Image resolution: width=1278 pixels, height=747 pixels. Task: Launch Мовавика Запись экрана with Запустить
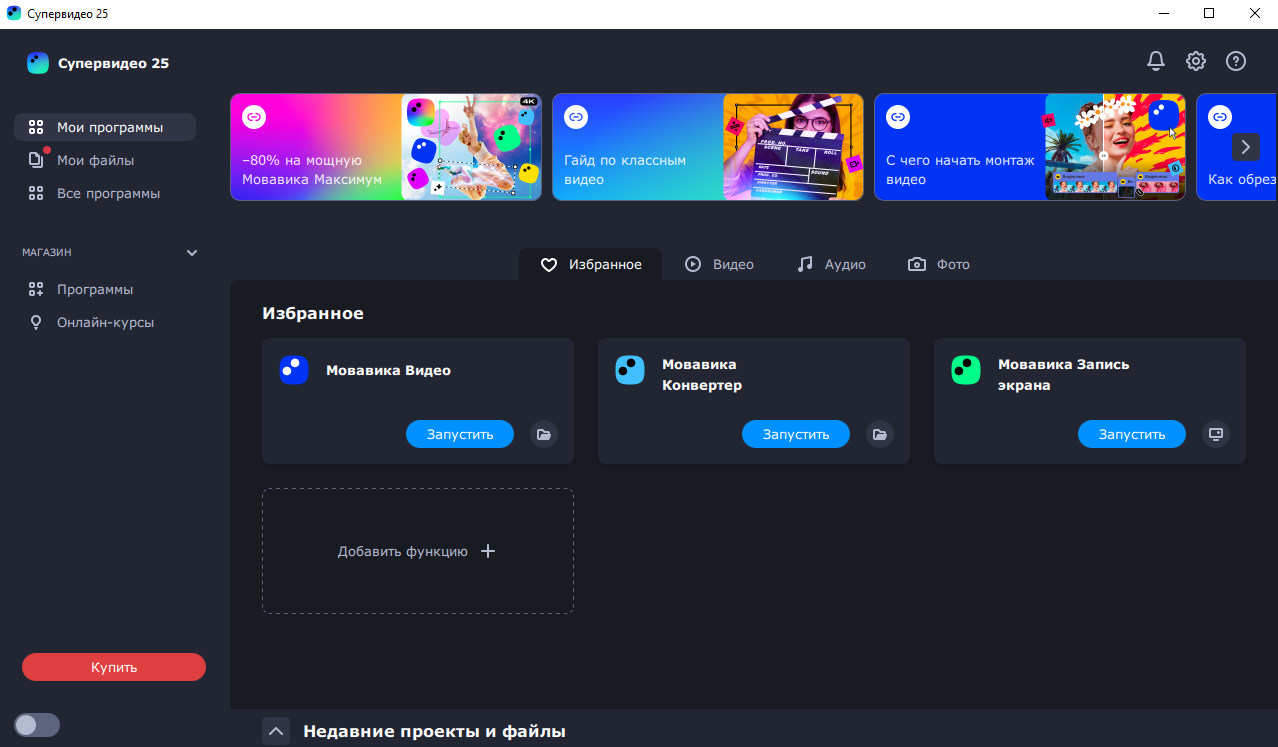(1131, 434)
